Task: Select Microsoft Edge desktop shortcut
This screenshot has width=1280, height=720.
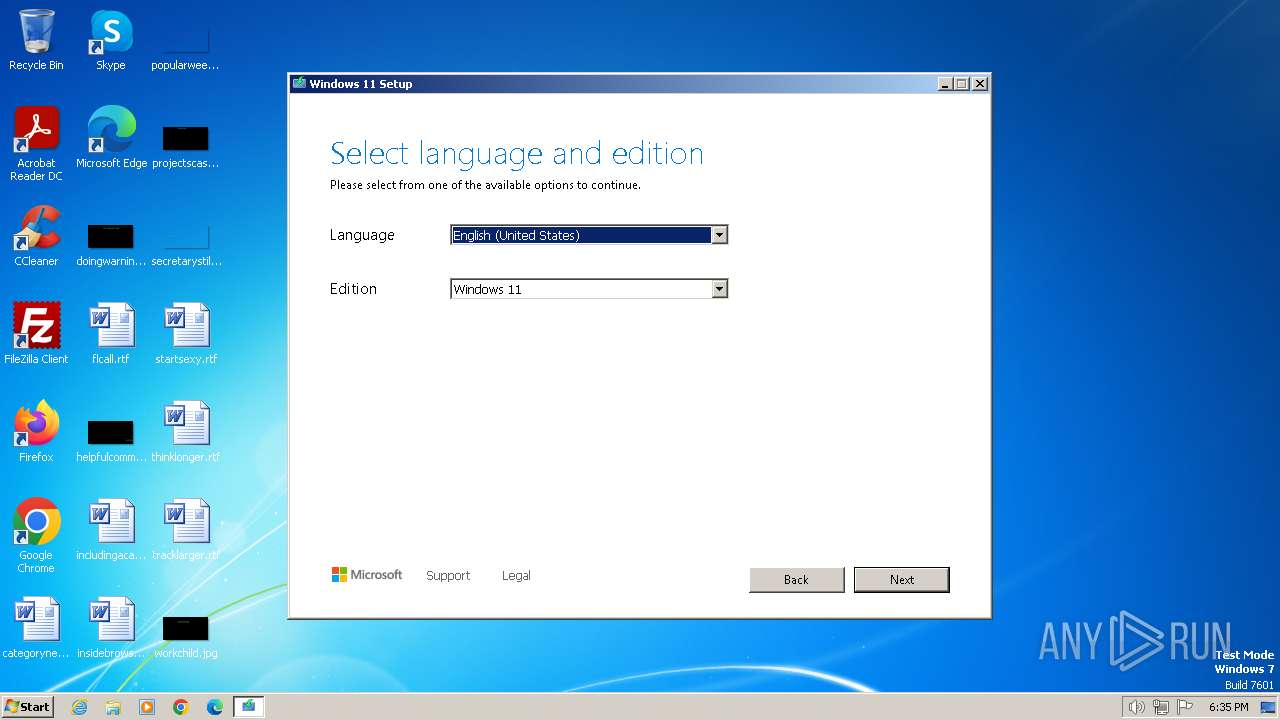Action: [111, 137]
